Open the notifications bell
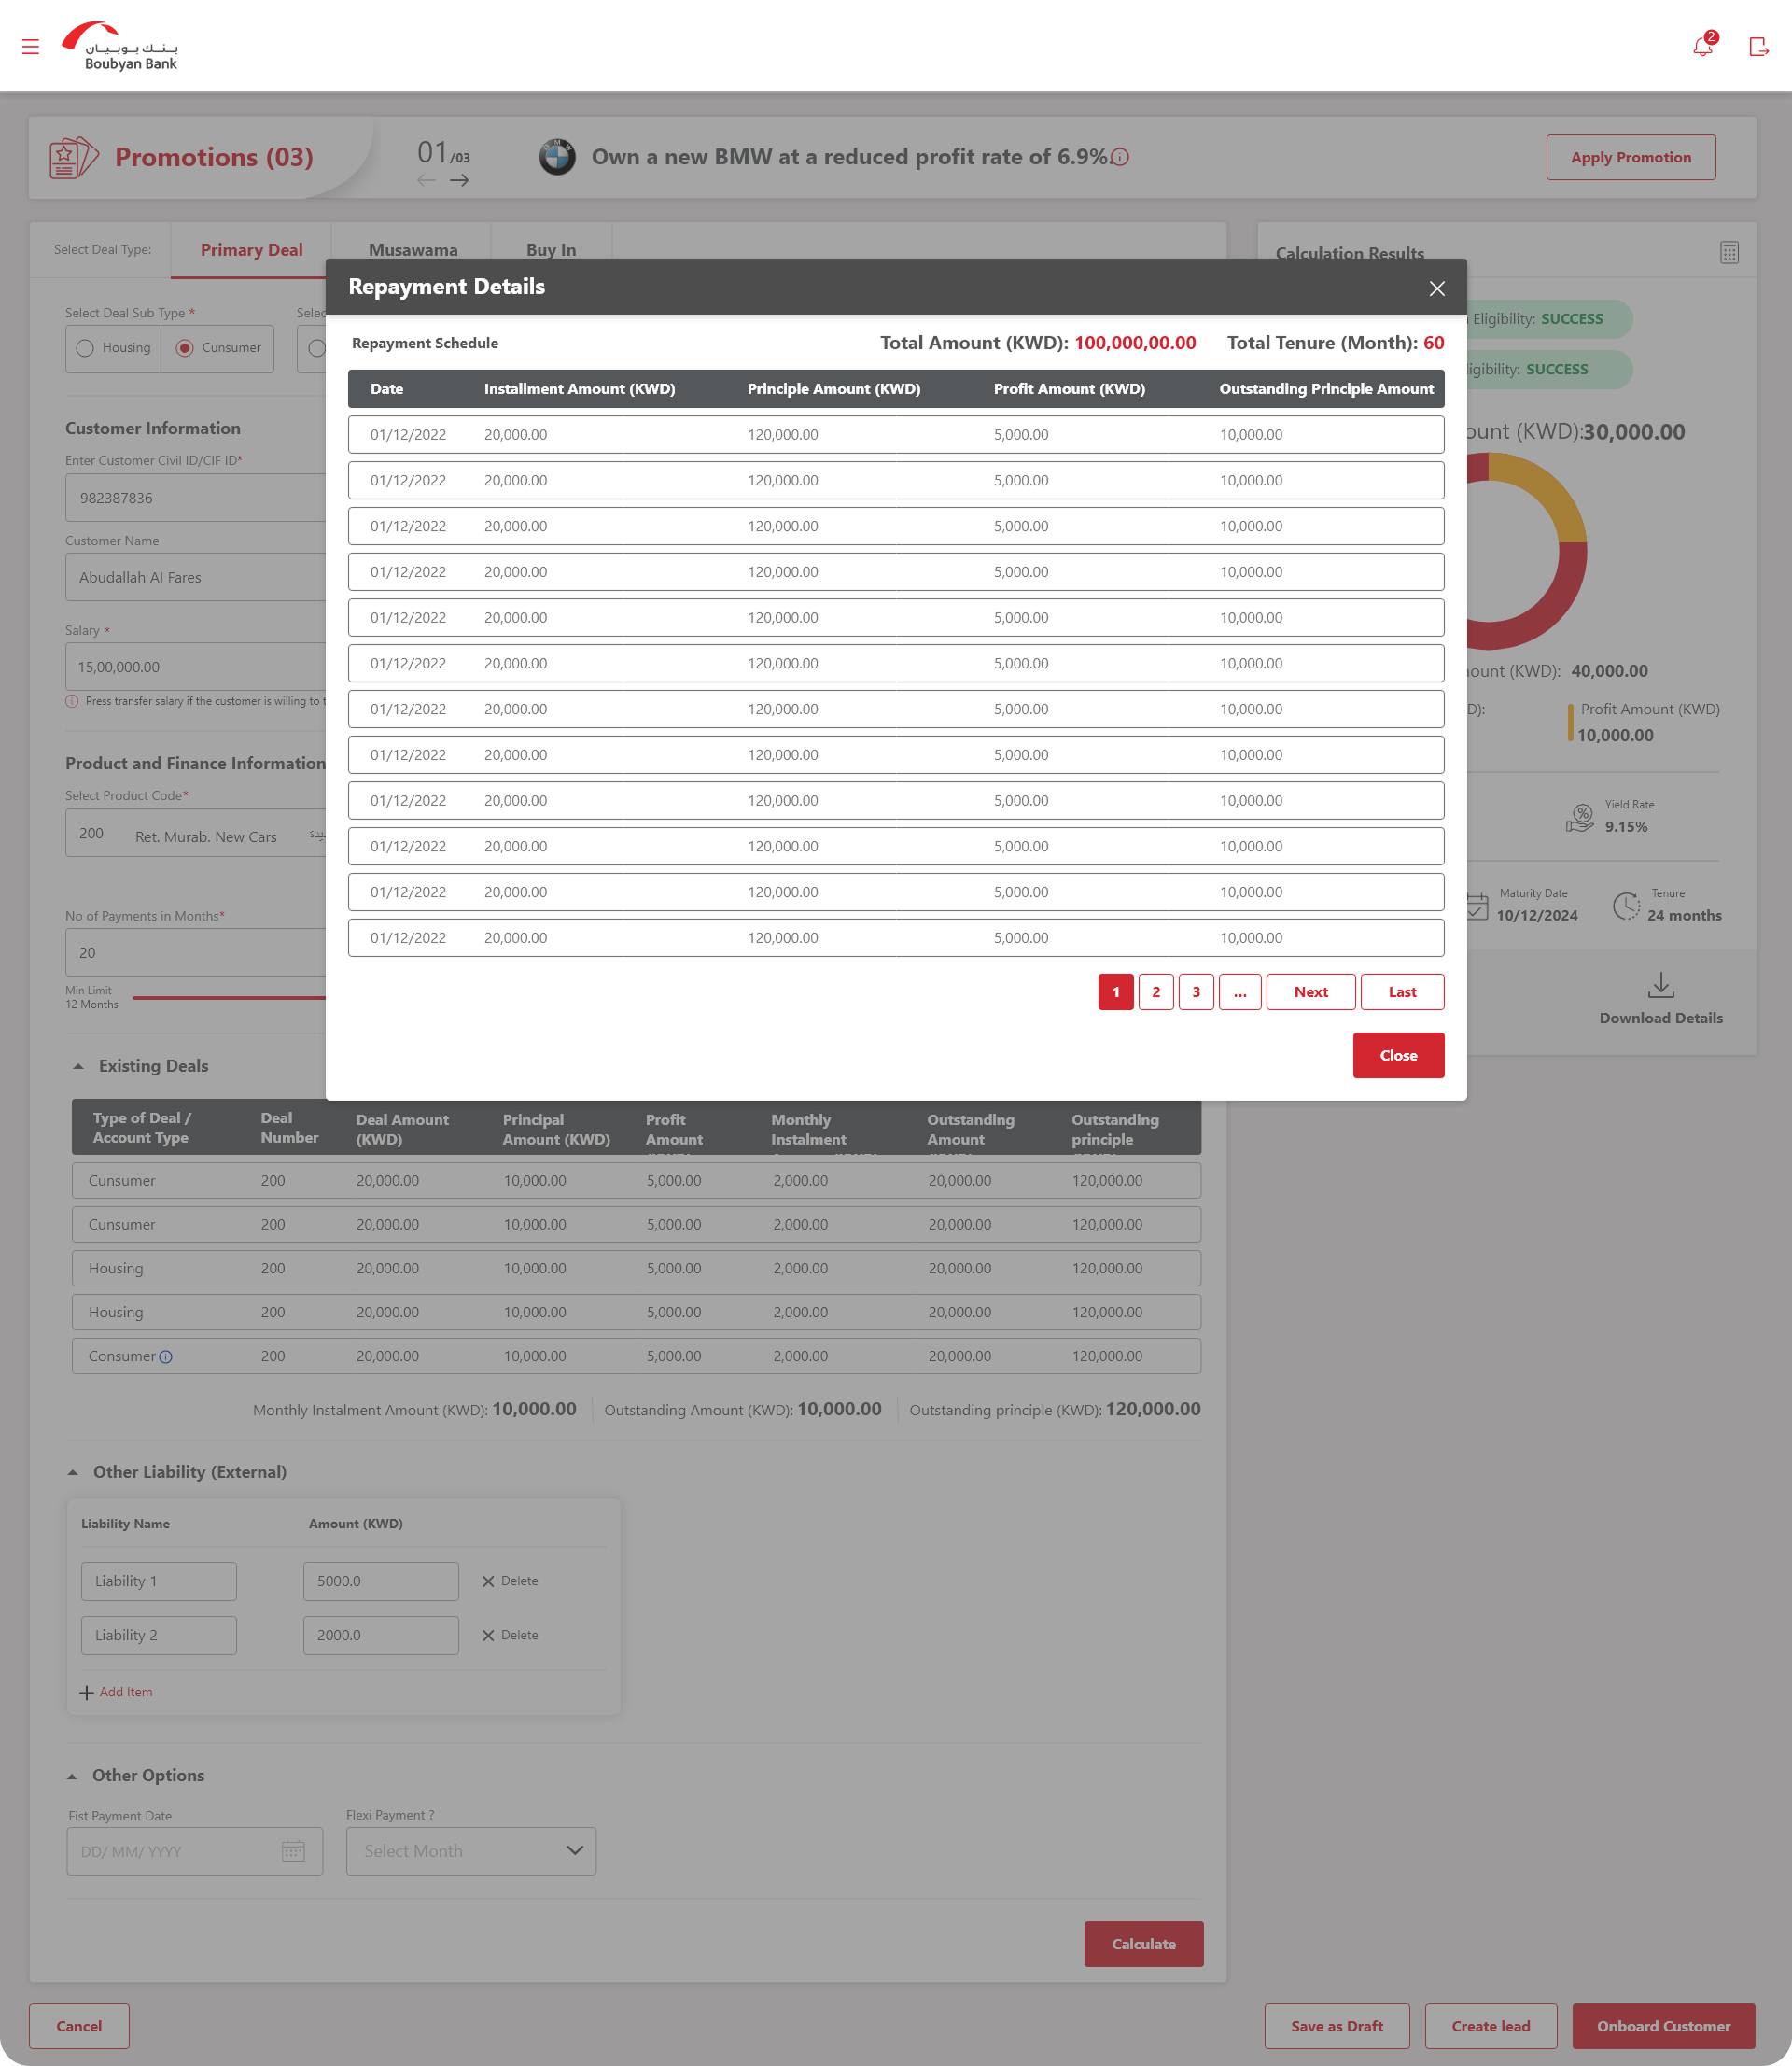The height and width of the screenshot is (2066, 1792). pos(1702,46)
